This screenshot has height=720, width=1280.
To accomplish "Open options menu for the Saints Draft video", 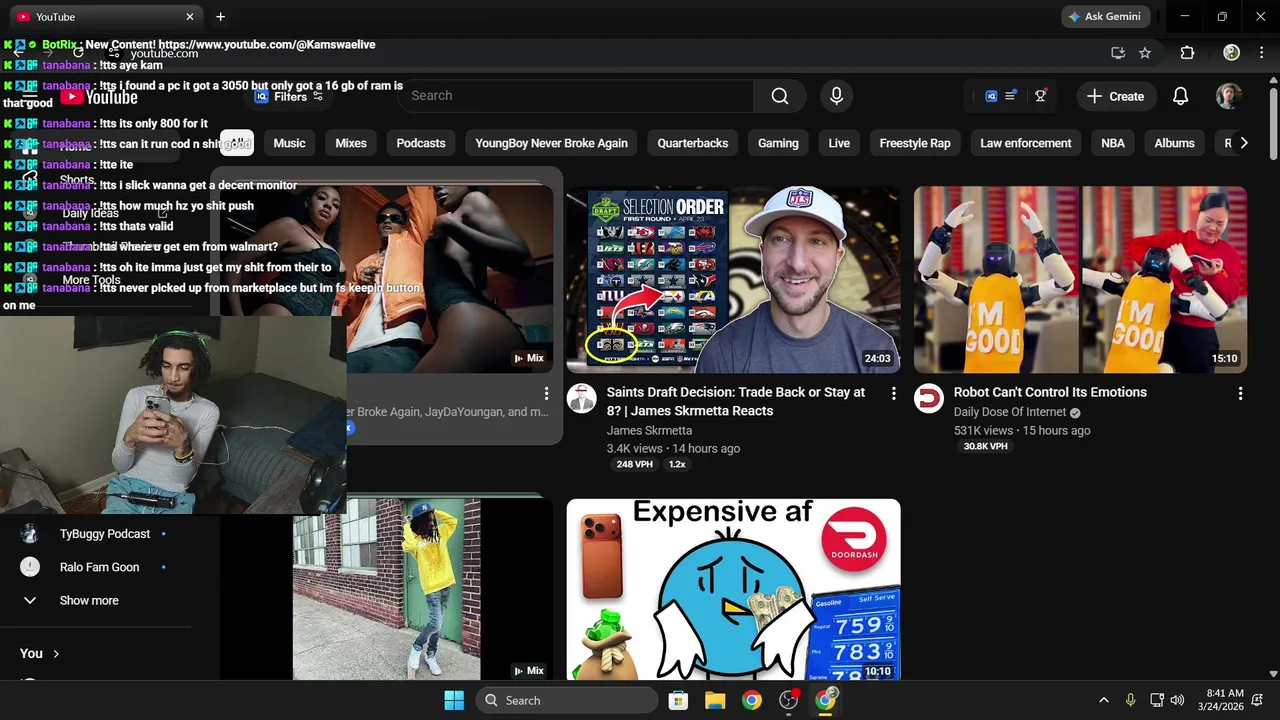I will click(894, 394).
